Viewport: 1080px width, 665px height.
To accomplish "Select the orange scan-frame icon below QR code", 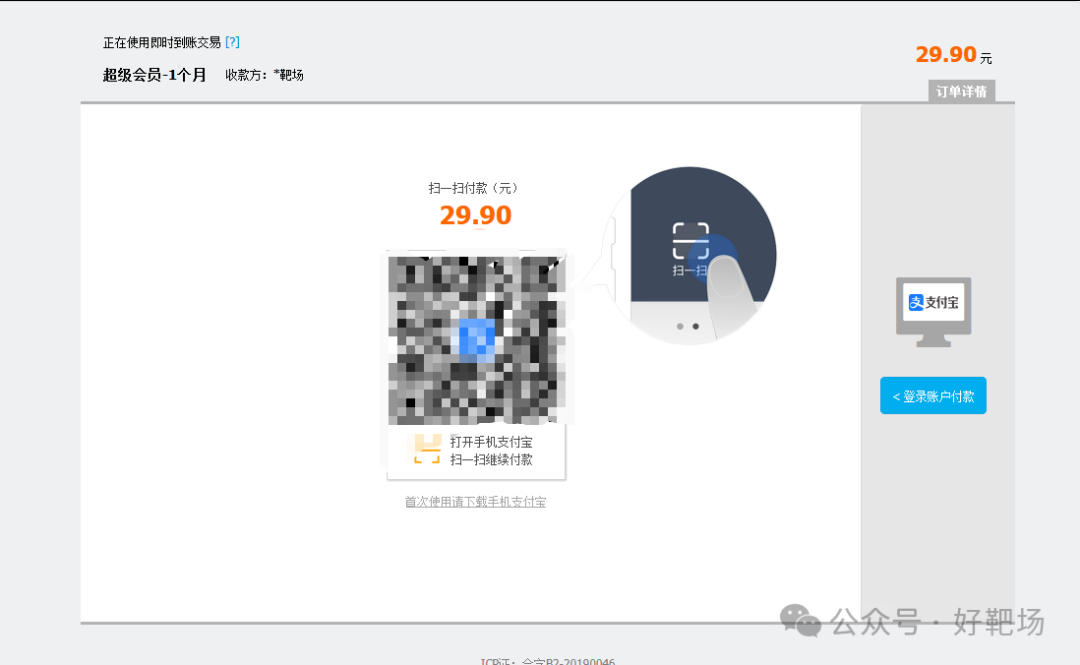I will pos(427,449).
